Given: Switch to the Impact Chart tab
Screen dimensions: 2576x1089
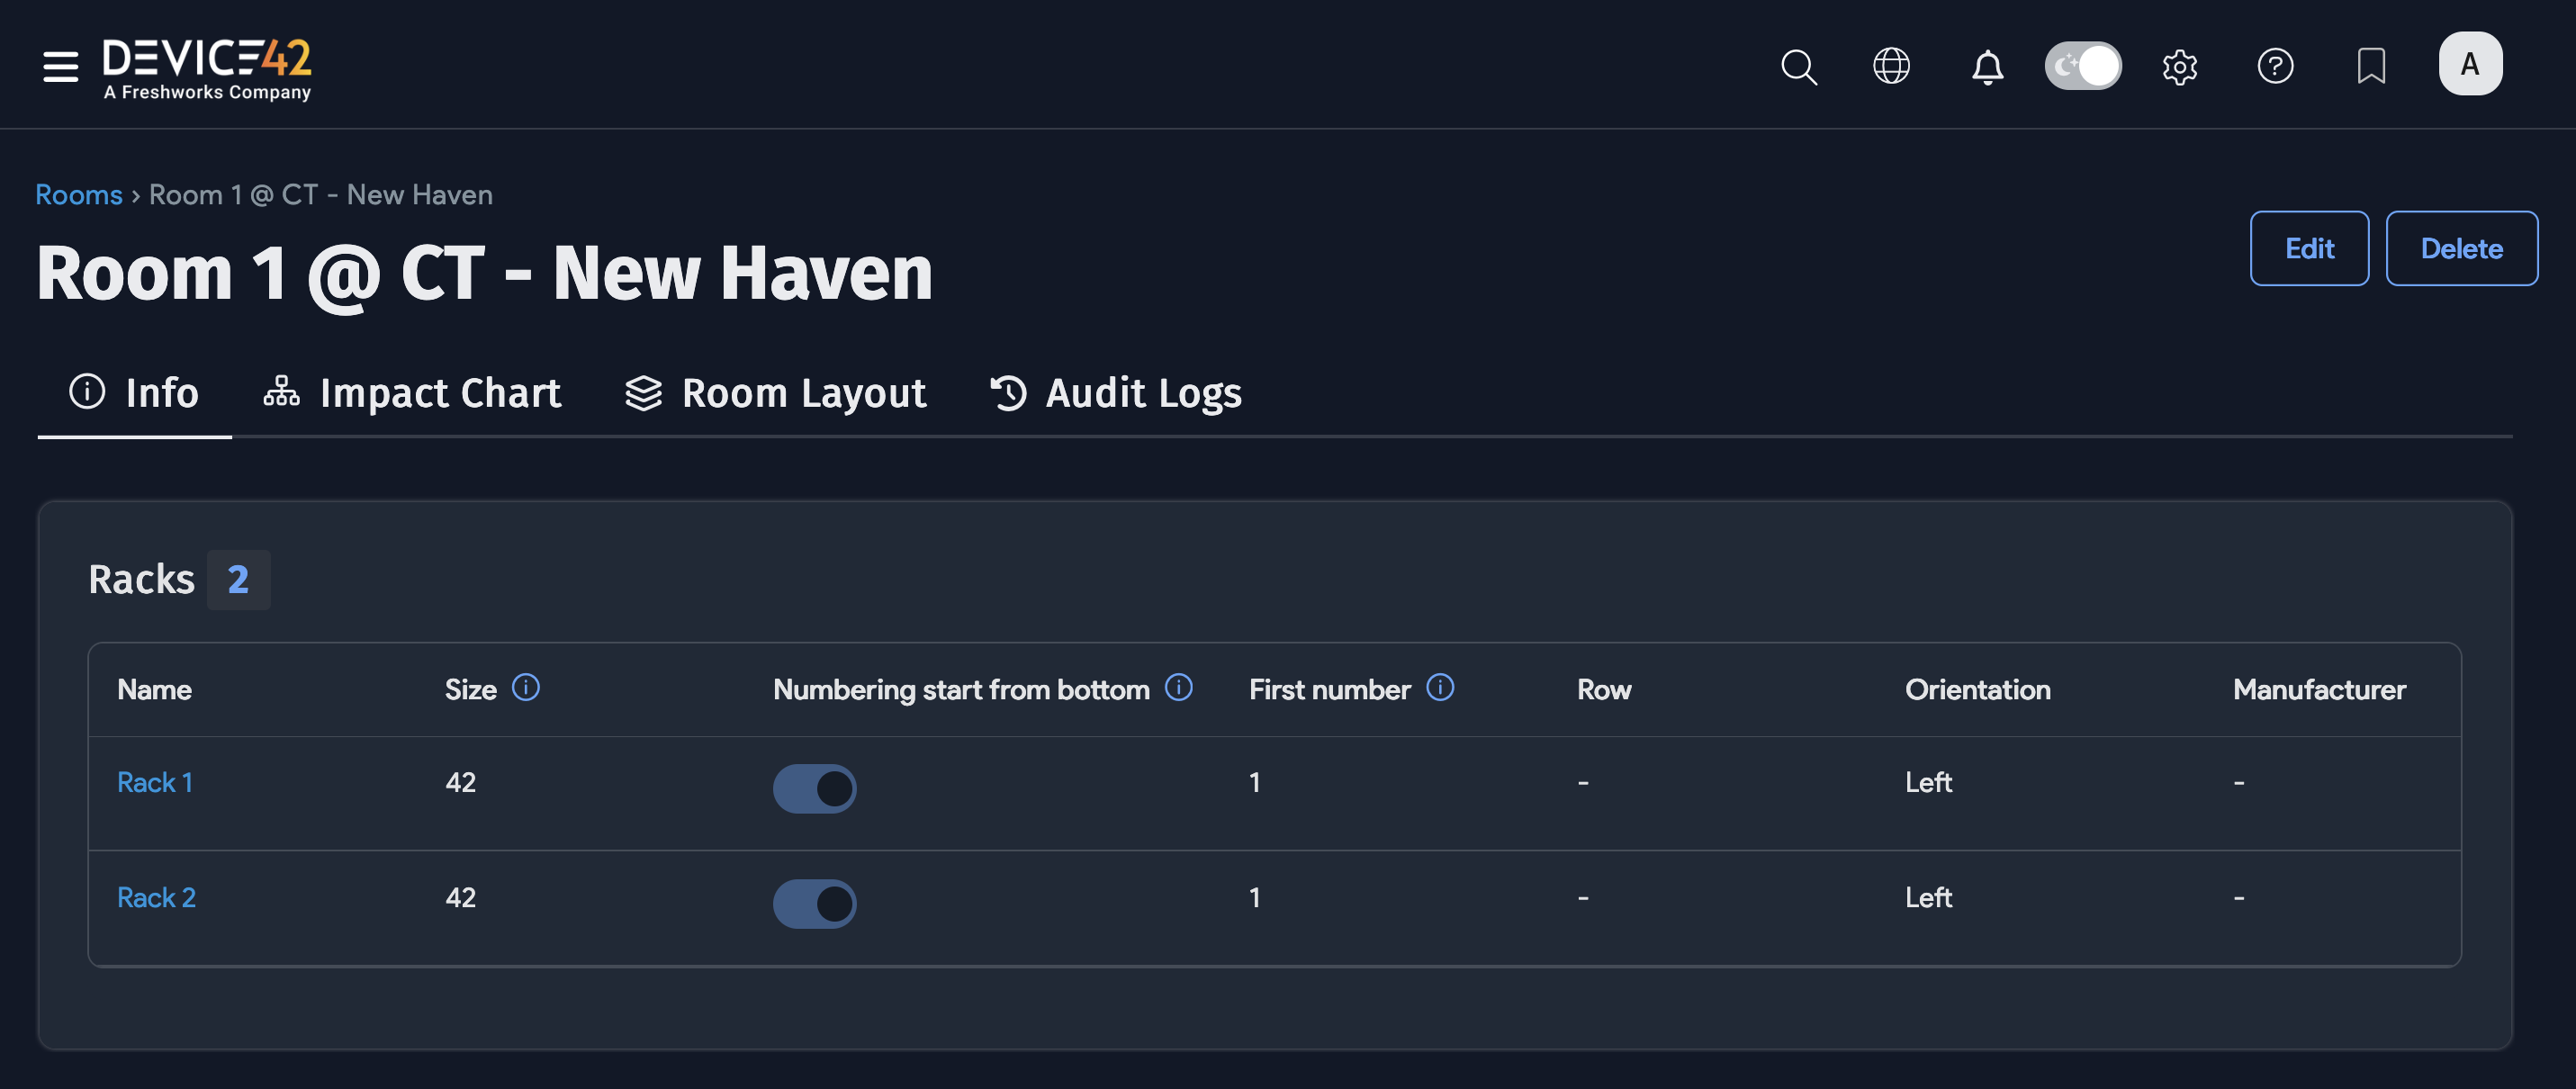Looking at the screenshot, I should tap(412, 393).
